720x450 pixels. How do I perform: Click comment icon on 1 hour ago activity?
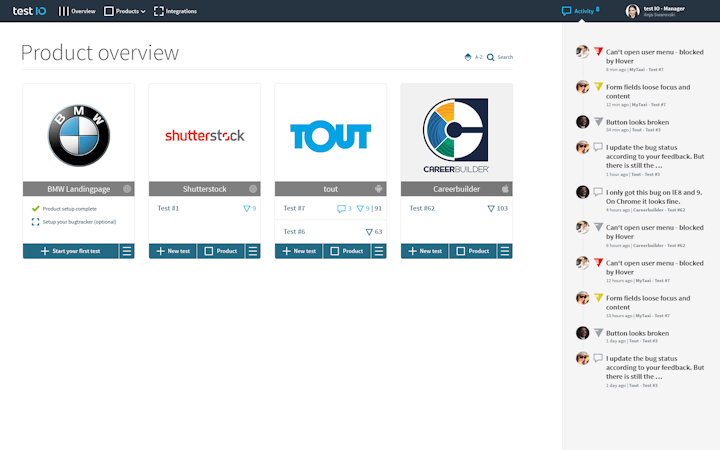[x=598, y=147]
